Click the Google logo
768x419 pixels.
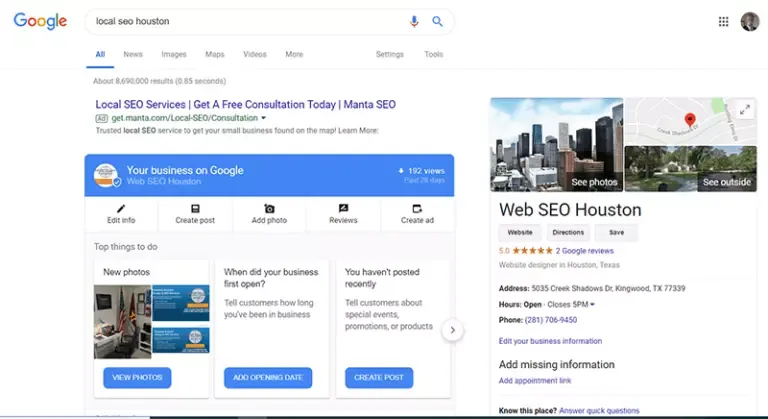(40, 21)
